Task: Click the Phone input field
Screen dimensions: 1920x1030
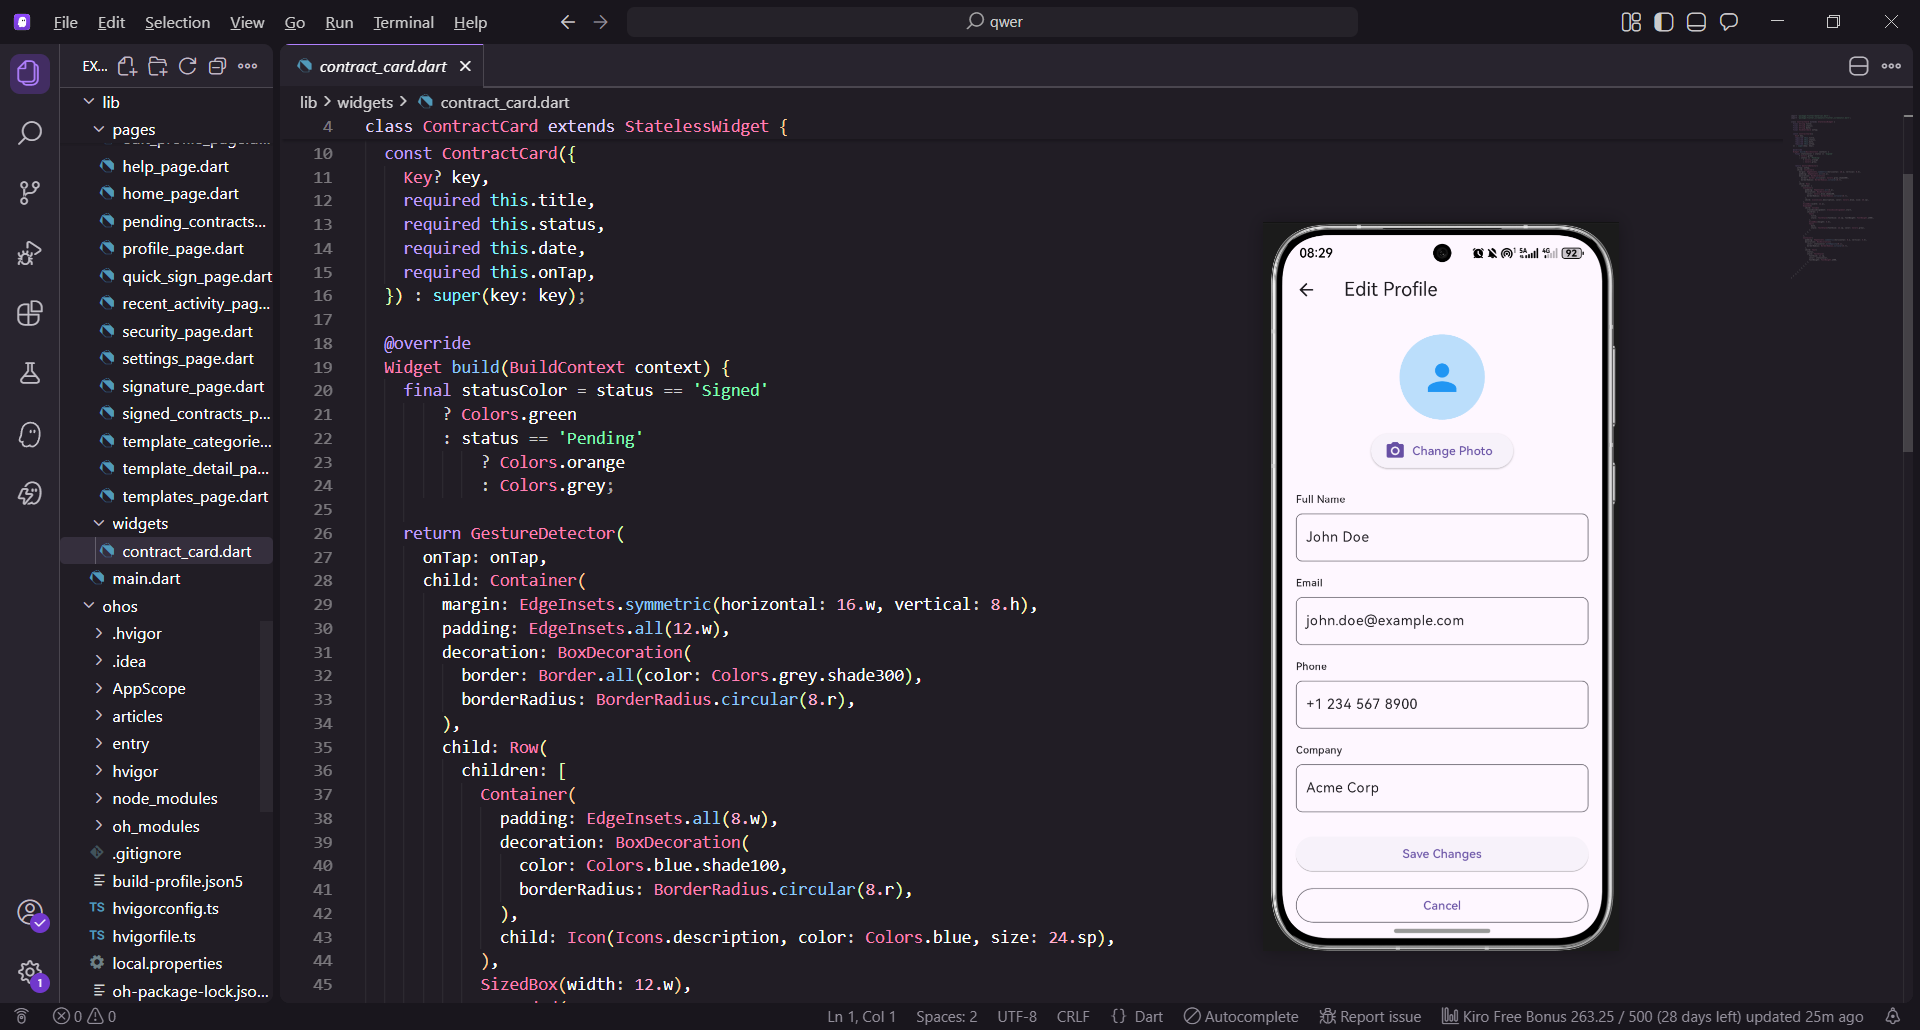Action: coord(1441,705)
